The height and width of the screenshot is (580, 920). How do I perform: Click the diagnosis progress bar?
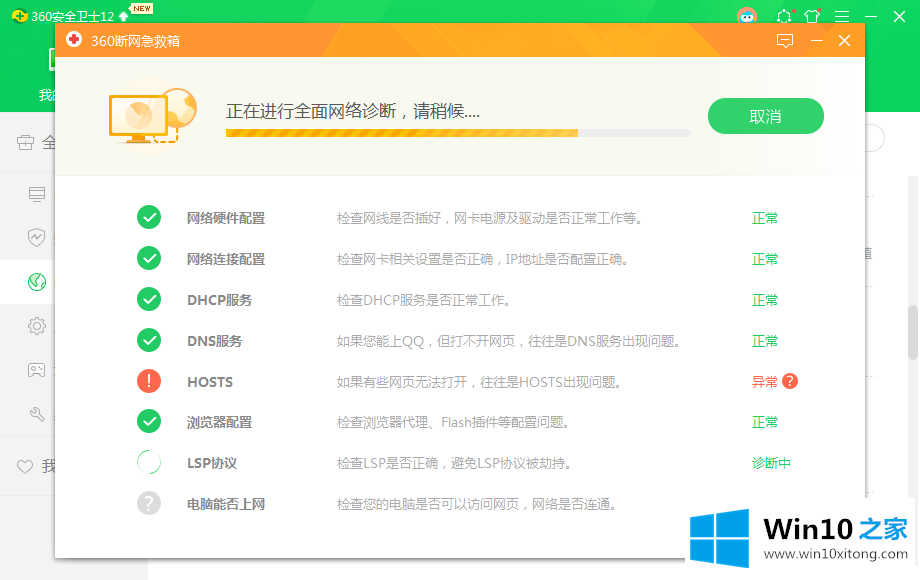(458, 133)
